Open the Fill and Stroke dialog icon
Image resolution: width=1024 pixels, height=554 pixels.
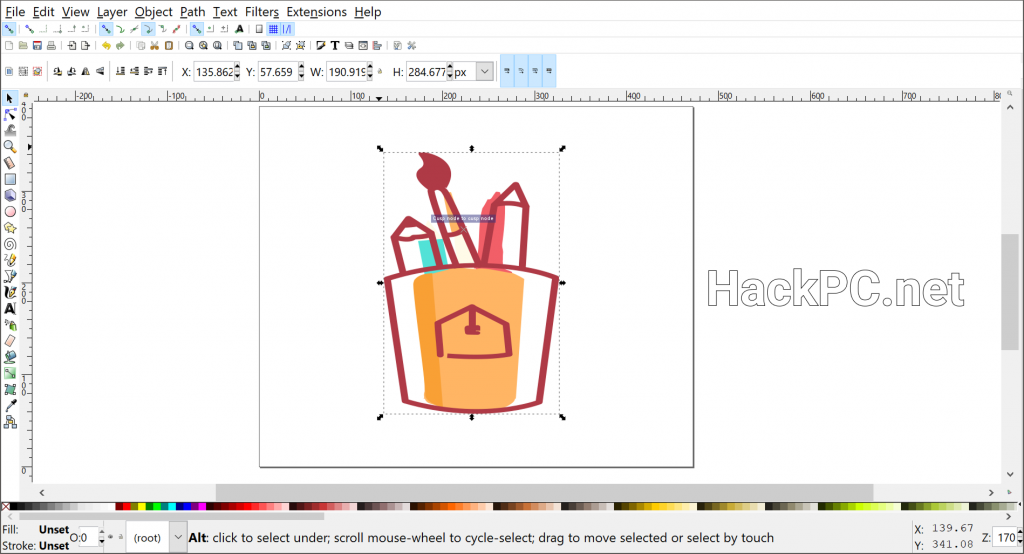321,46
